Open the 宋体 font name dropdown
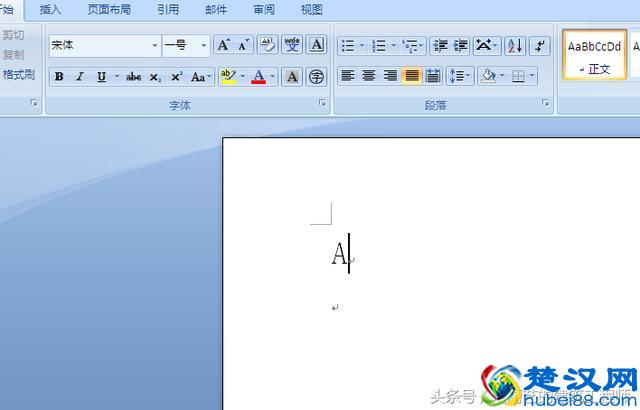Image resolution: width=640 pixels, height=410 pixels. pos(155,45)
